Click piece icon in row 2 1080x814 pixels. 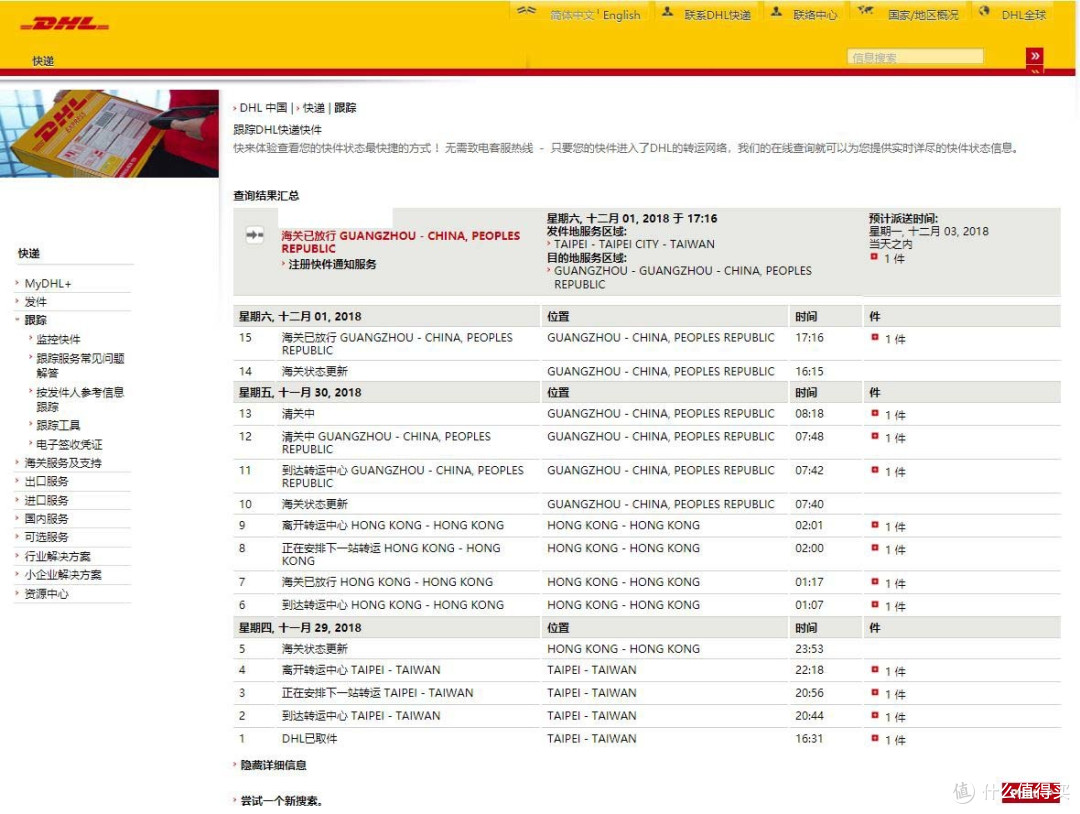(x=875, y=715)
